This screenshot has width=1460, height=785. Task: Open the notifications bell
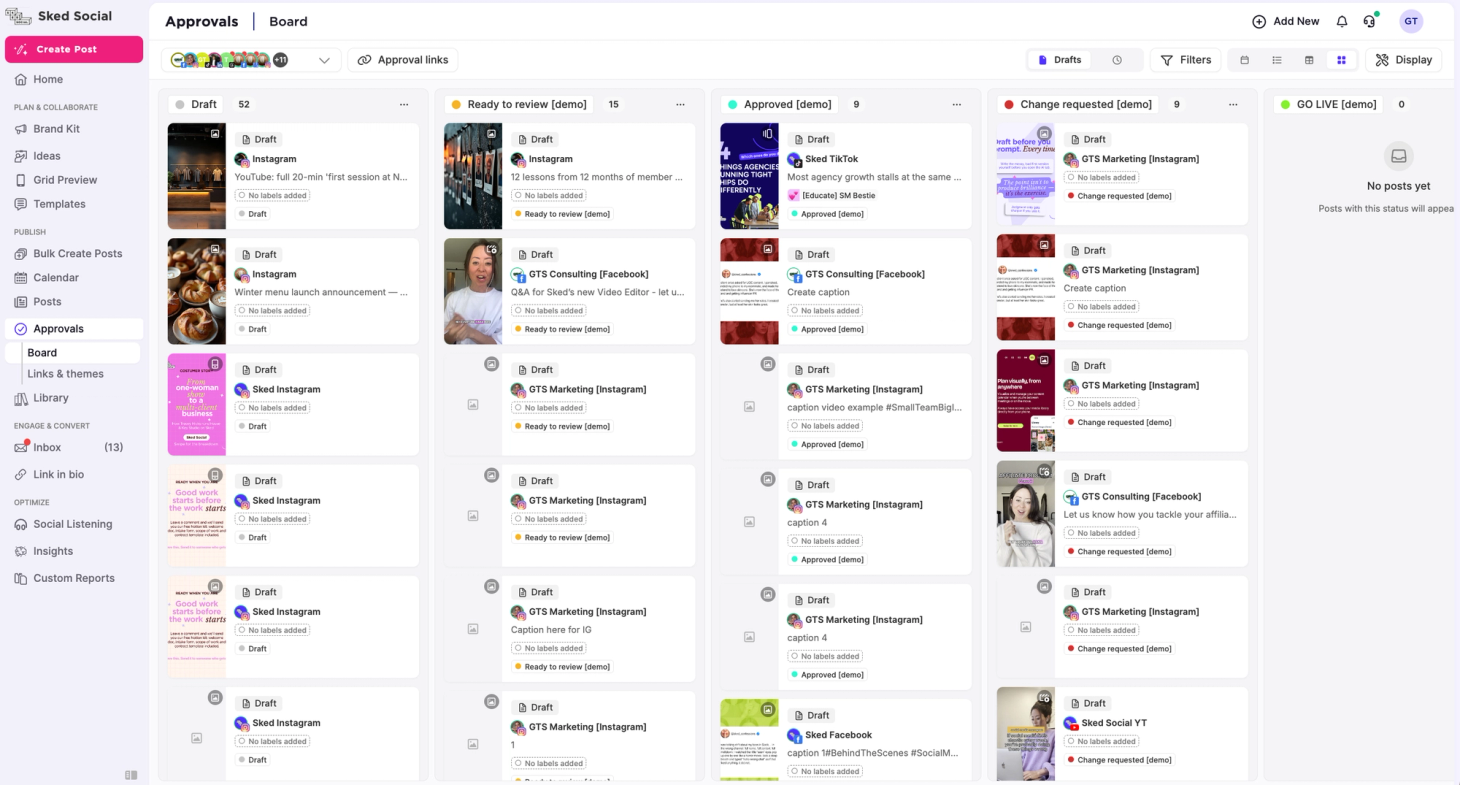[x=1342, y=21]
